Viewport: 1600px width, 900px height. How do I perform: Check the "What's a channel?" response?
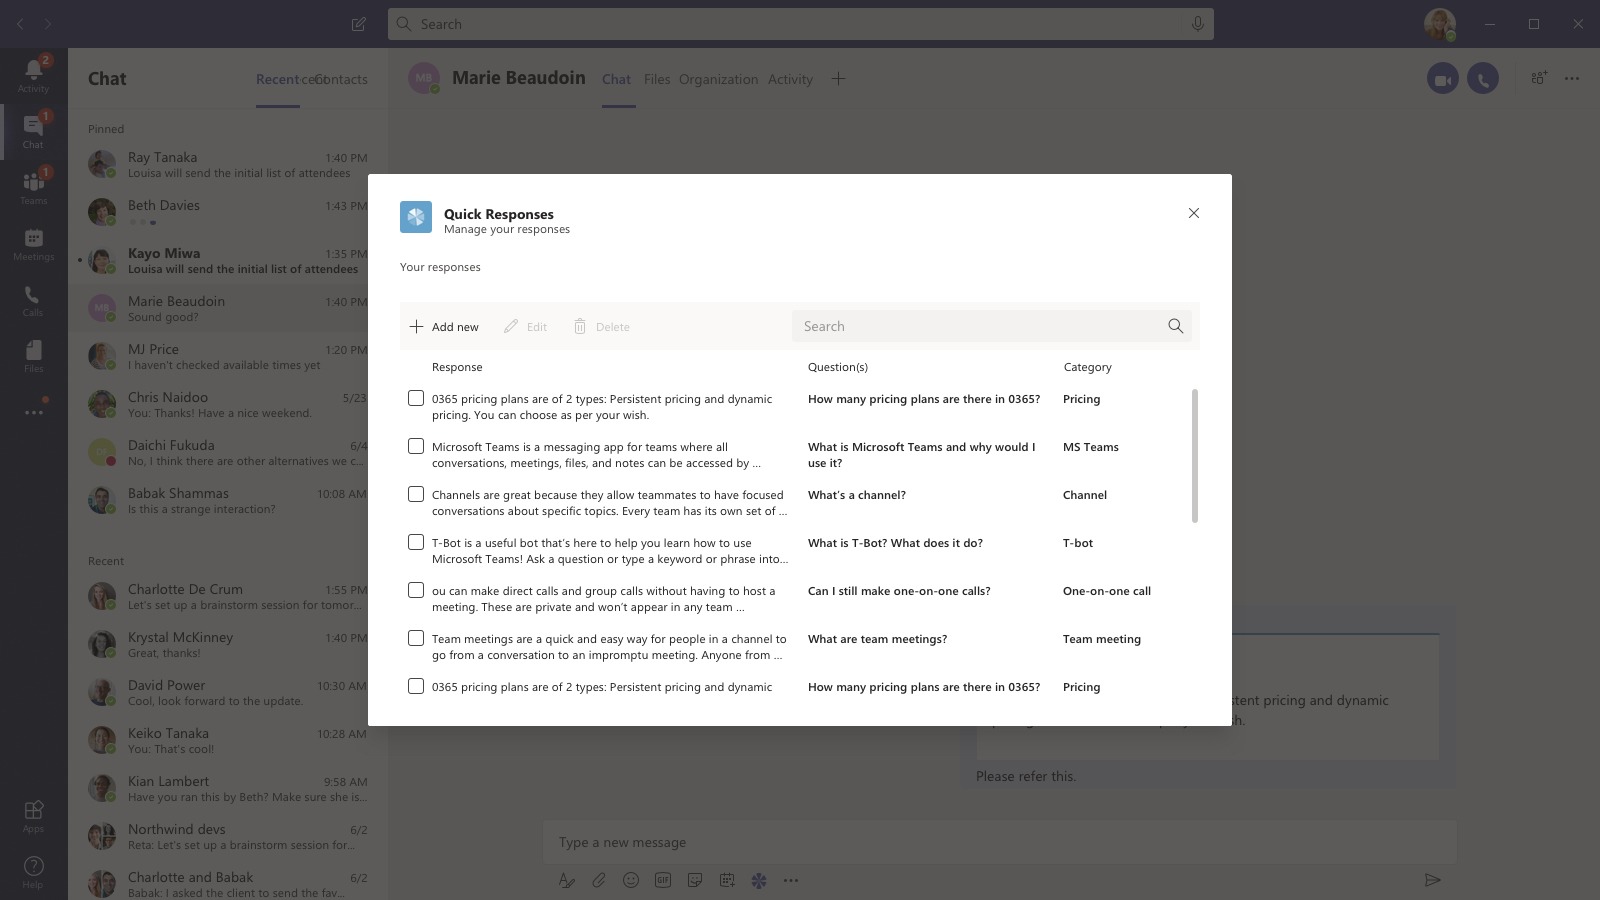[416, 494]
